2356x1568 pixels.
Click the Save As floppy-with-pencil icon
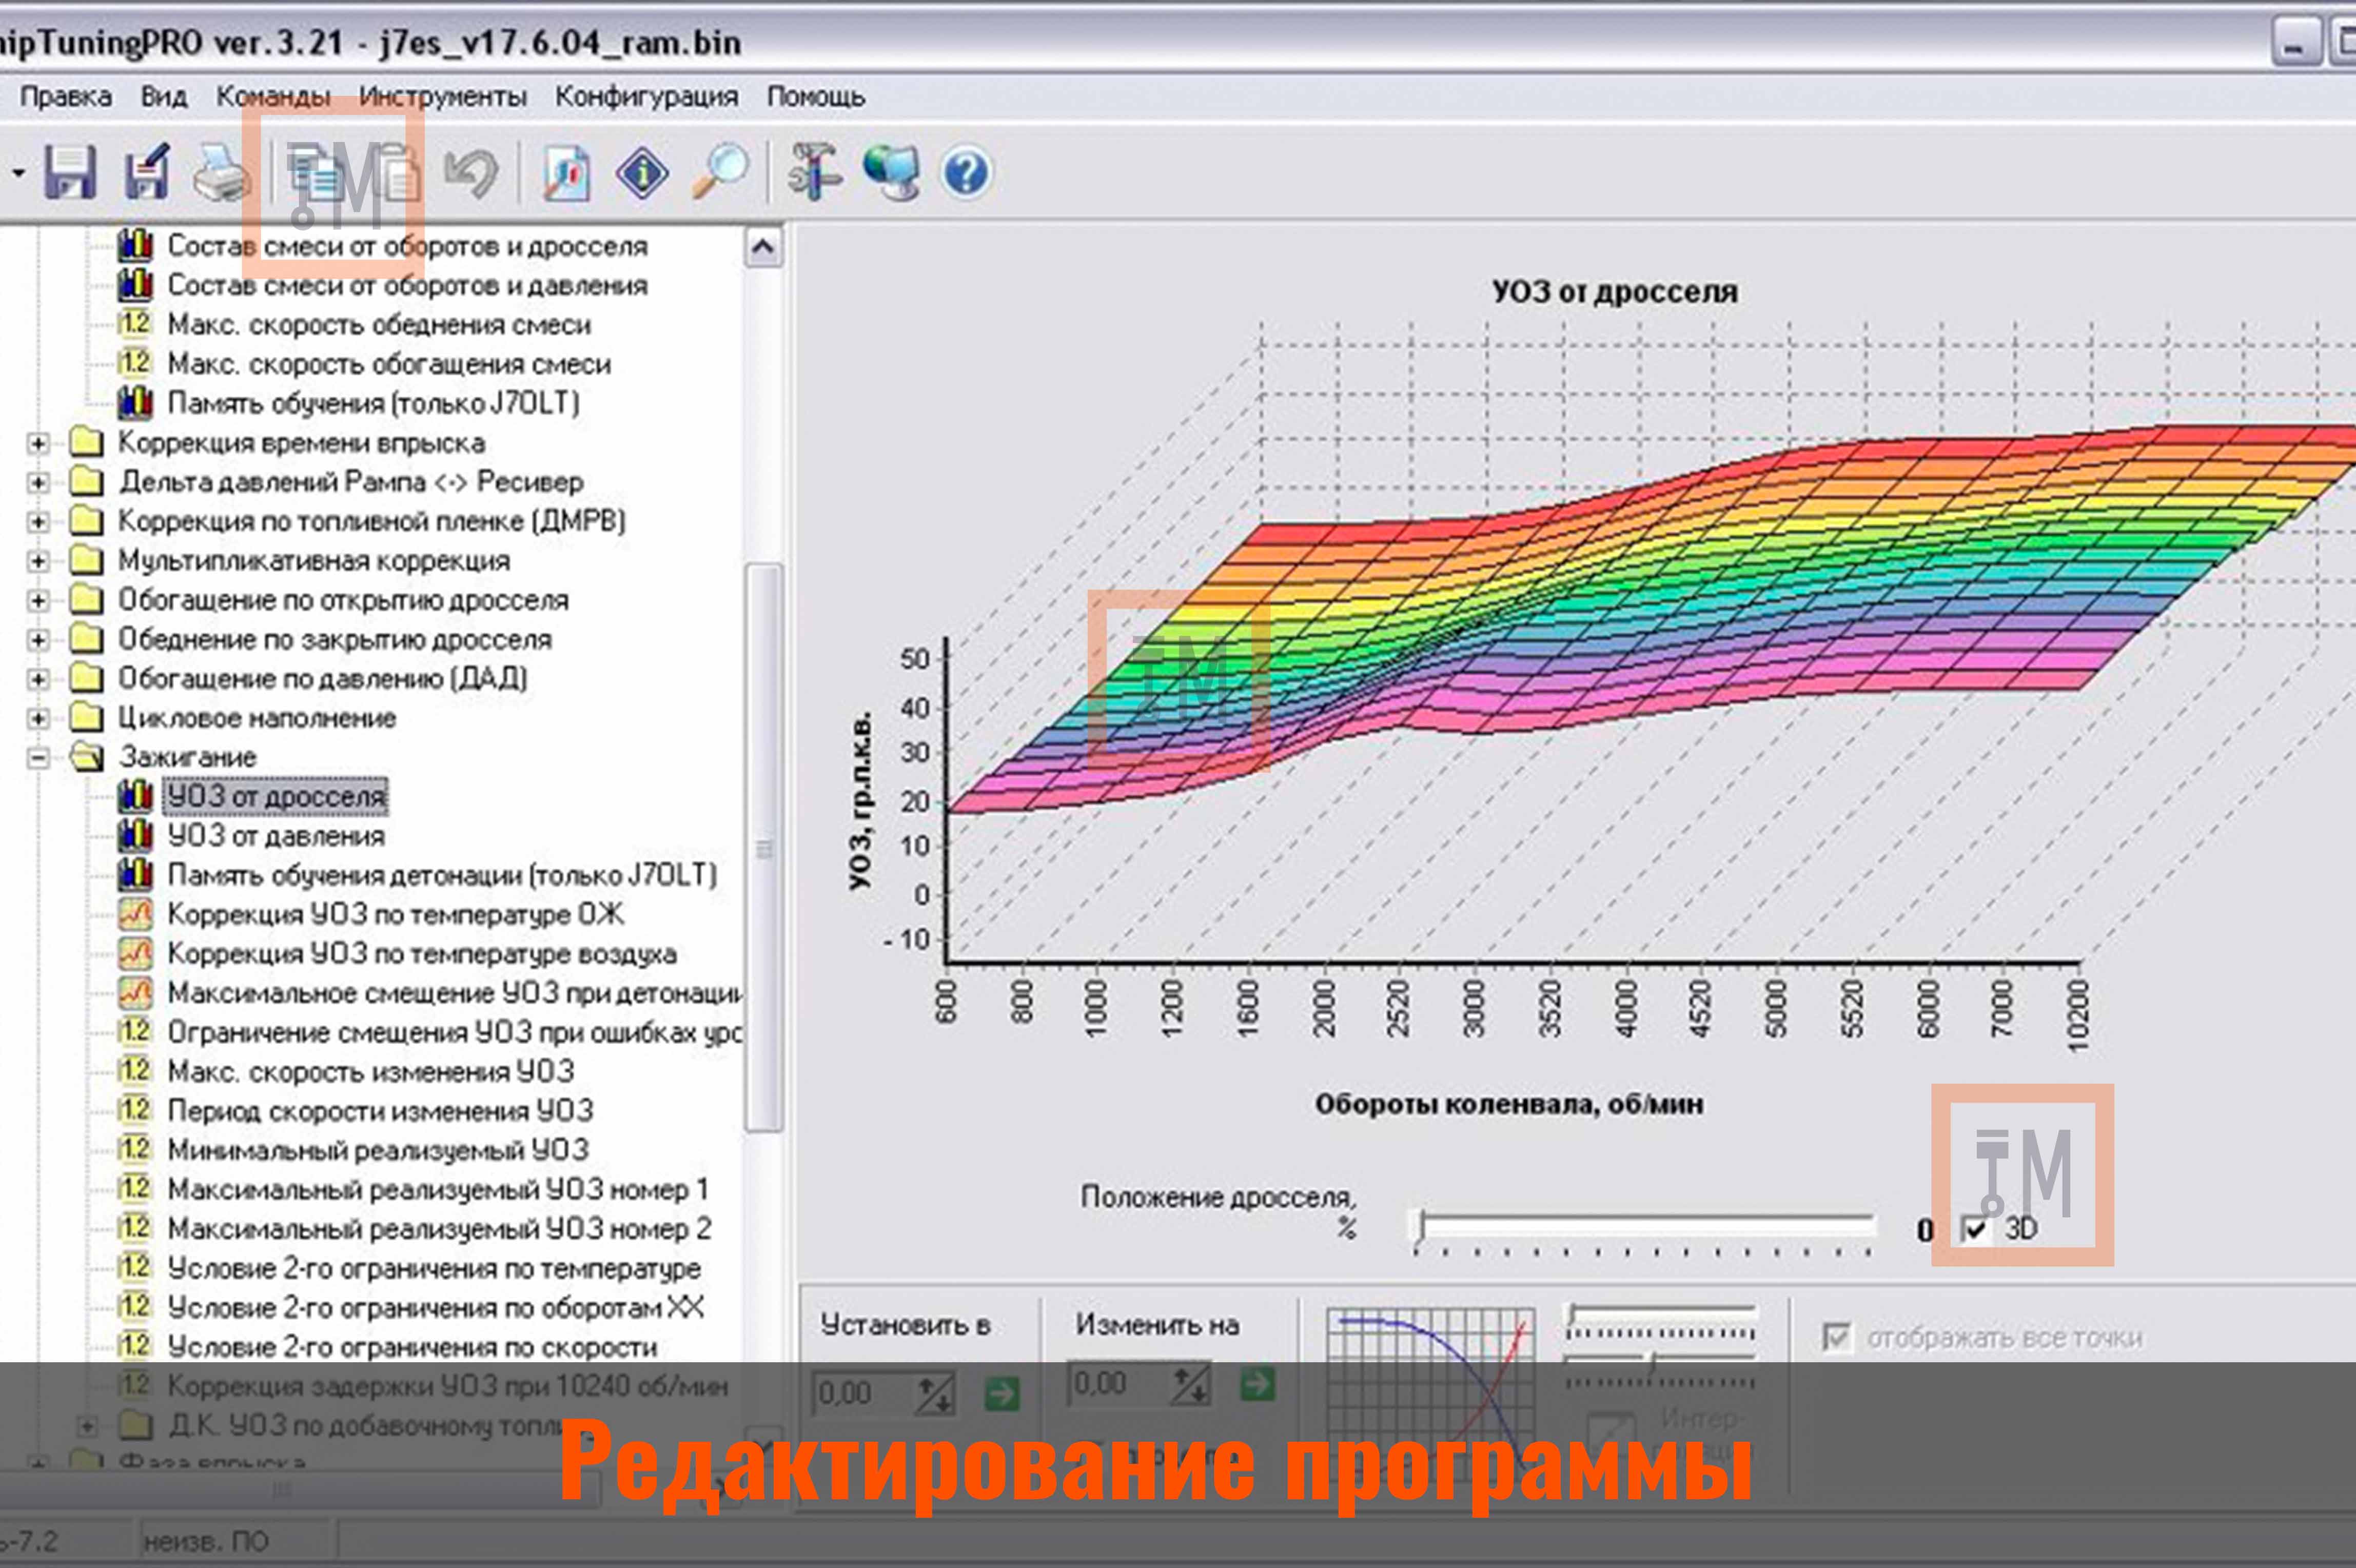[x=147, y=172]
